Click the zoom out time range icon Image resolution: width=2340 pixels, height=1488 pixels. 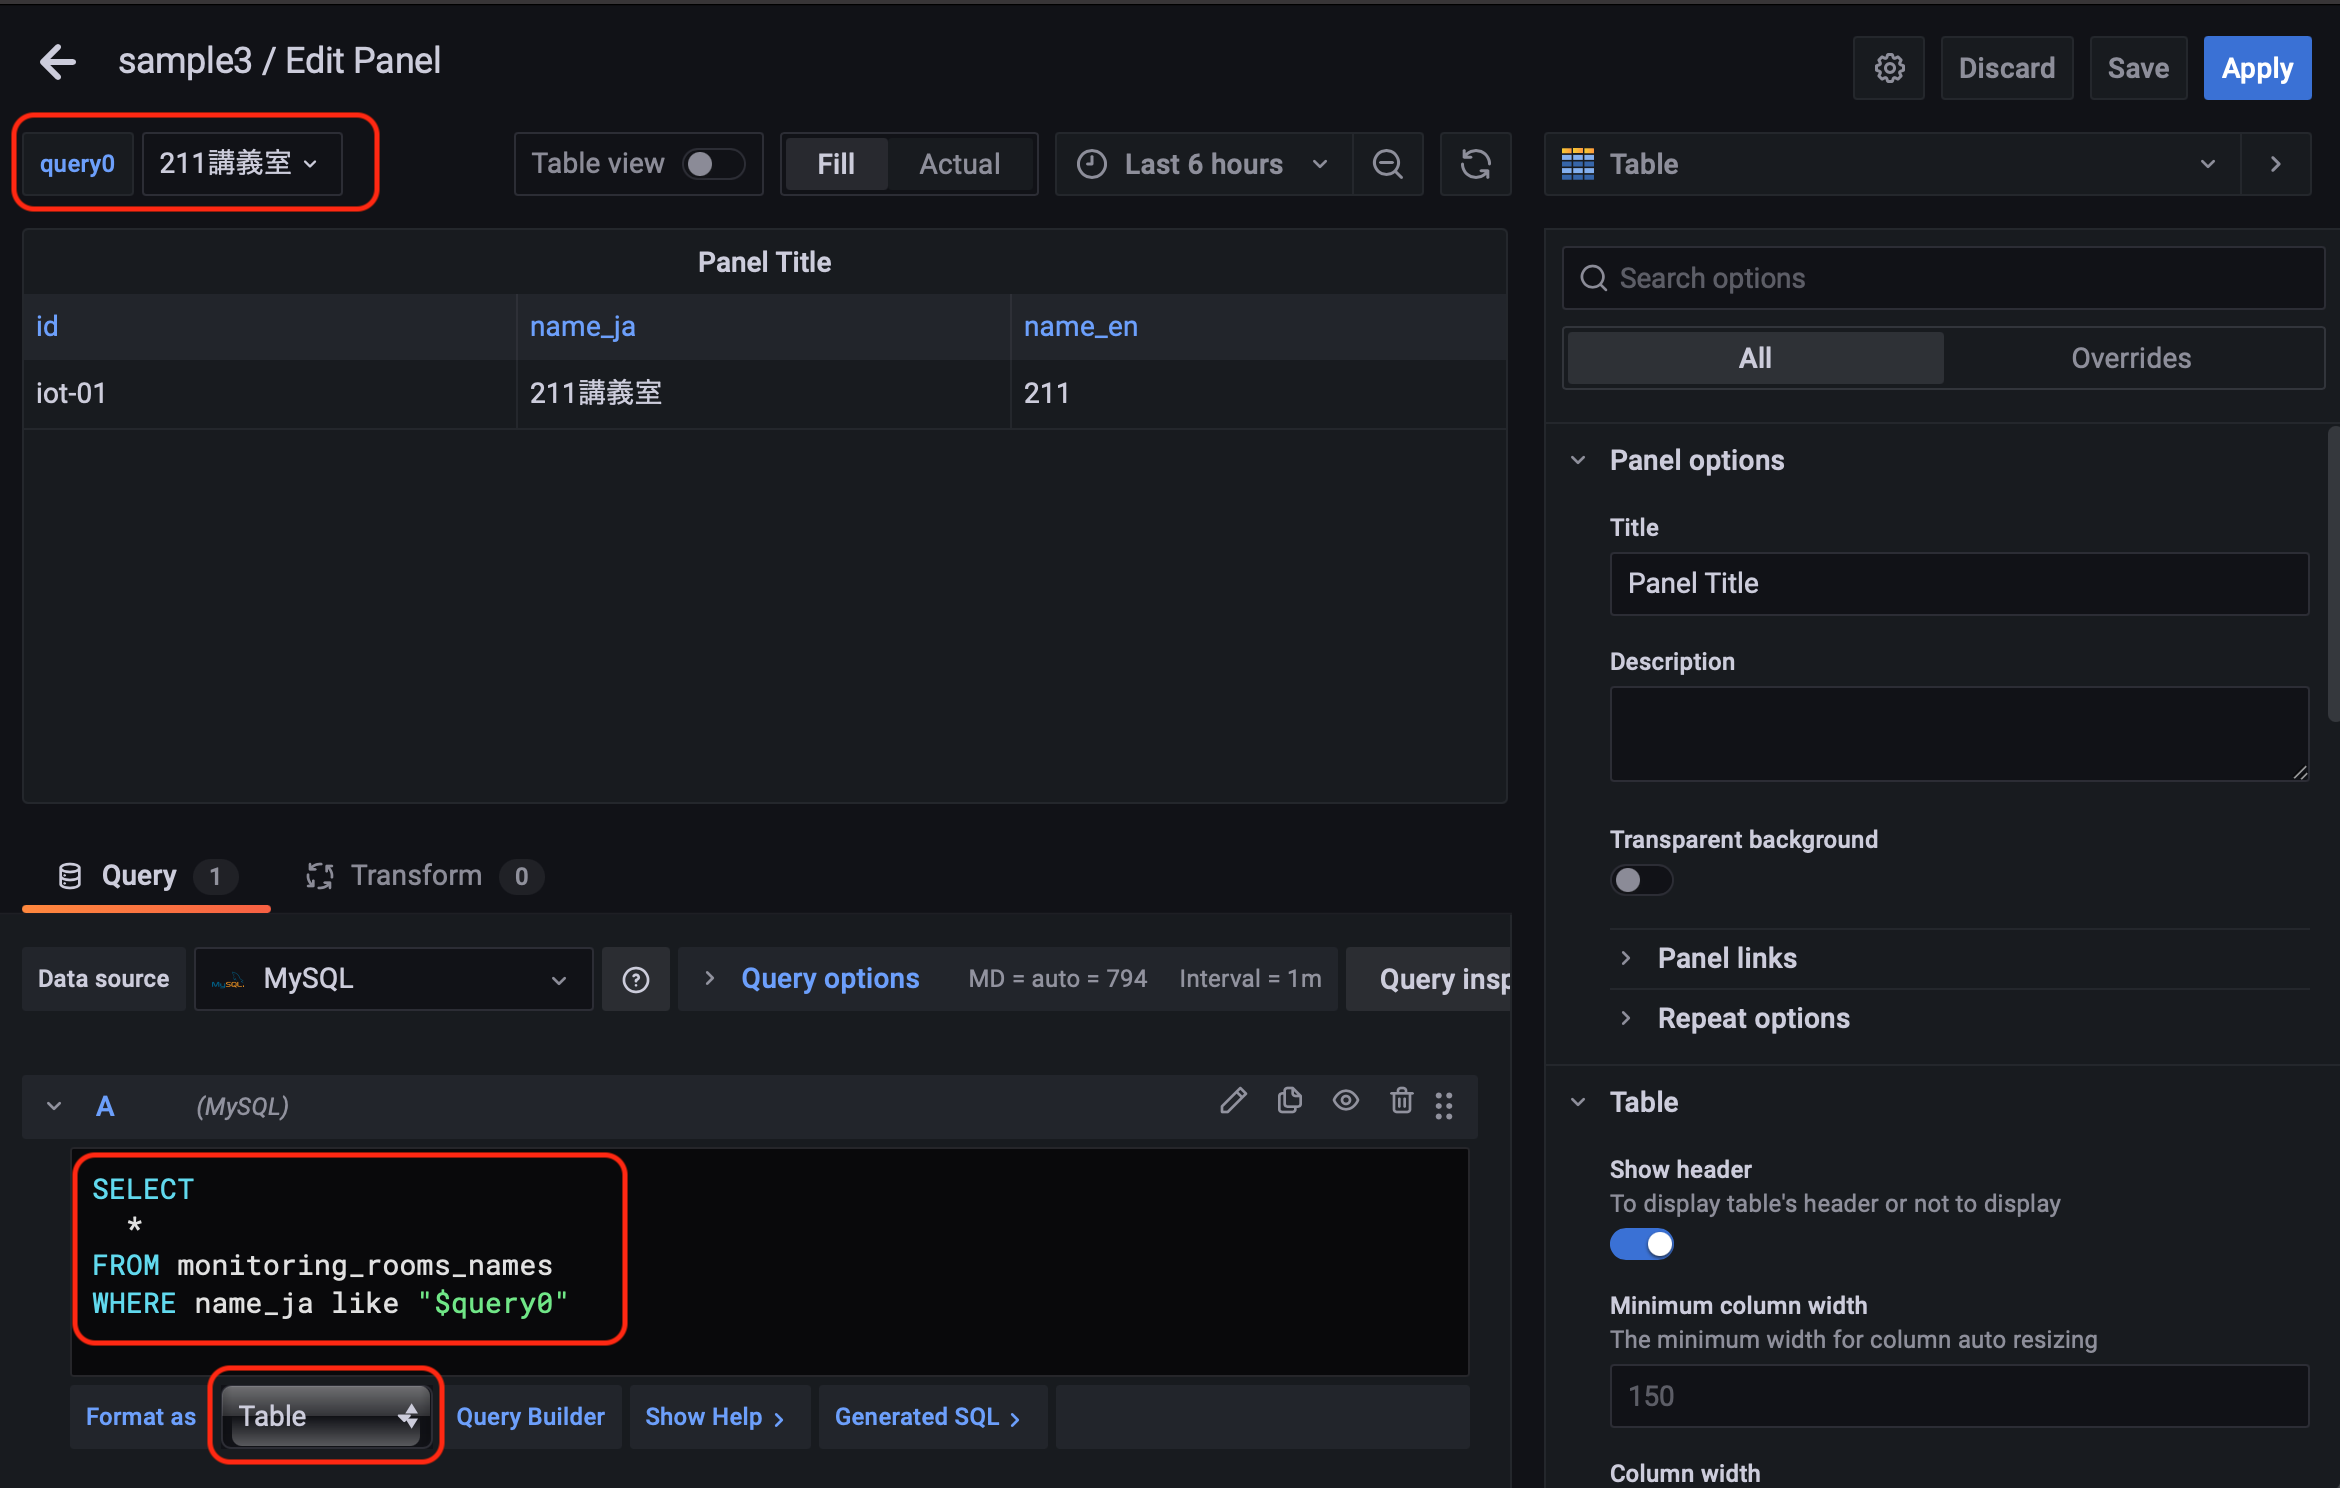[x=1387, y=164]
